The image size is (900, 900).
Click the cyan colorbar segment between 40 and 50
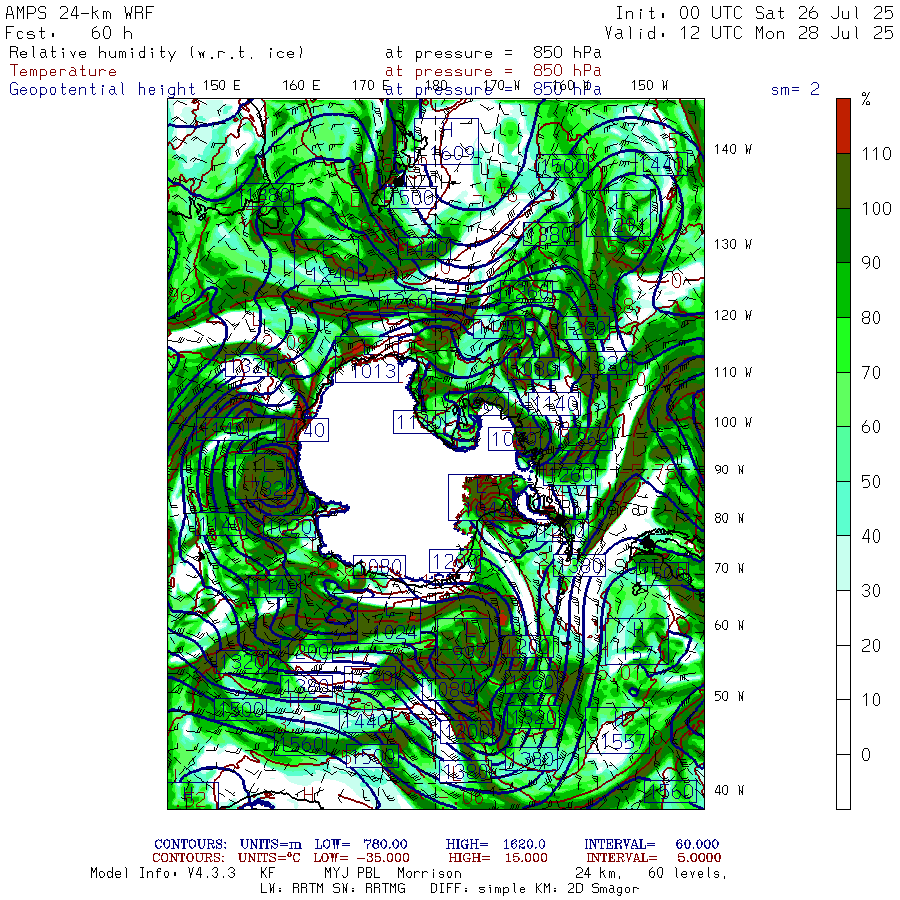coord(843,508)
